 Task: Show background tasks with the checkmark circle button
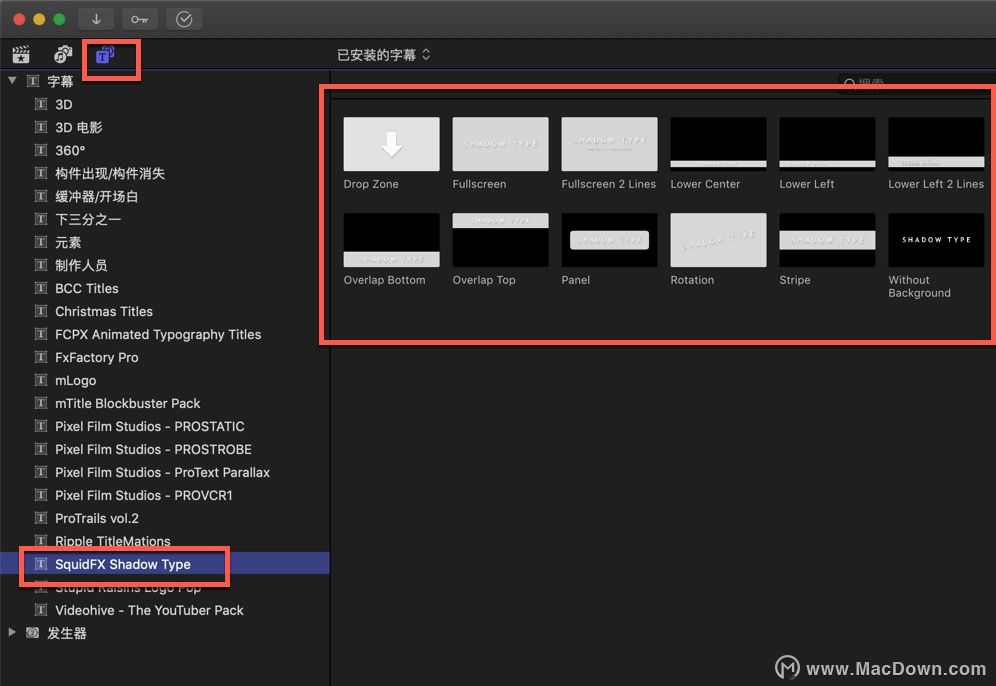(x=184, y=19)
